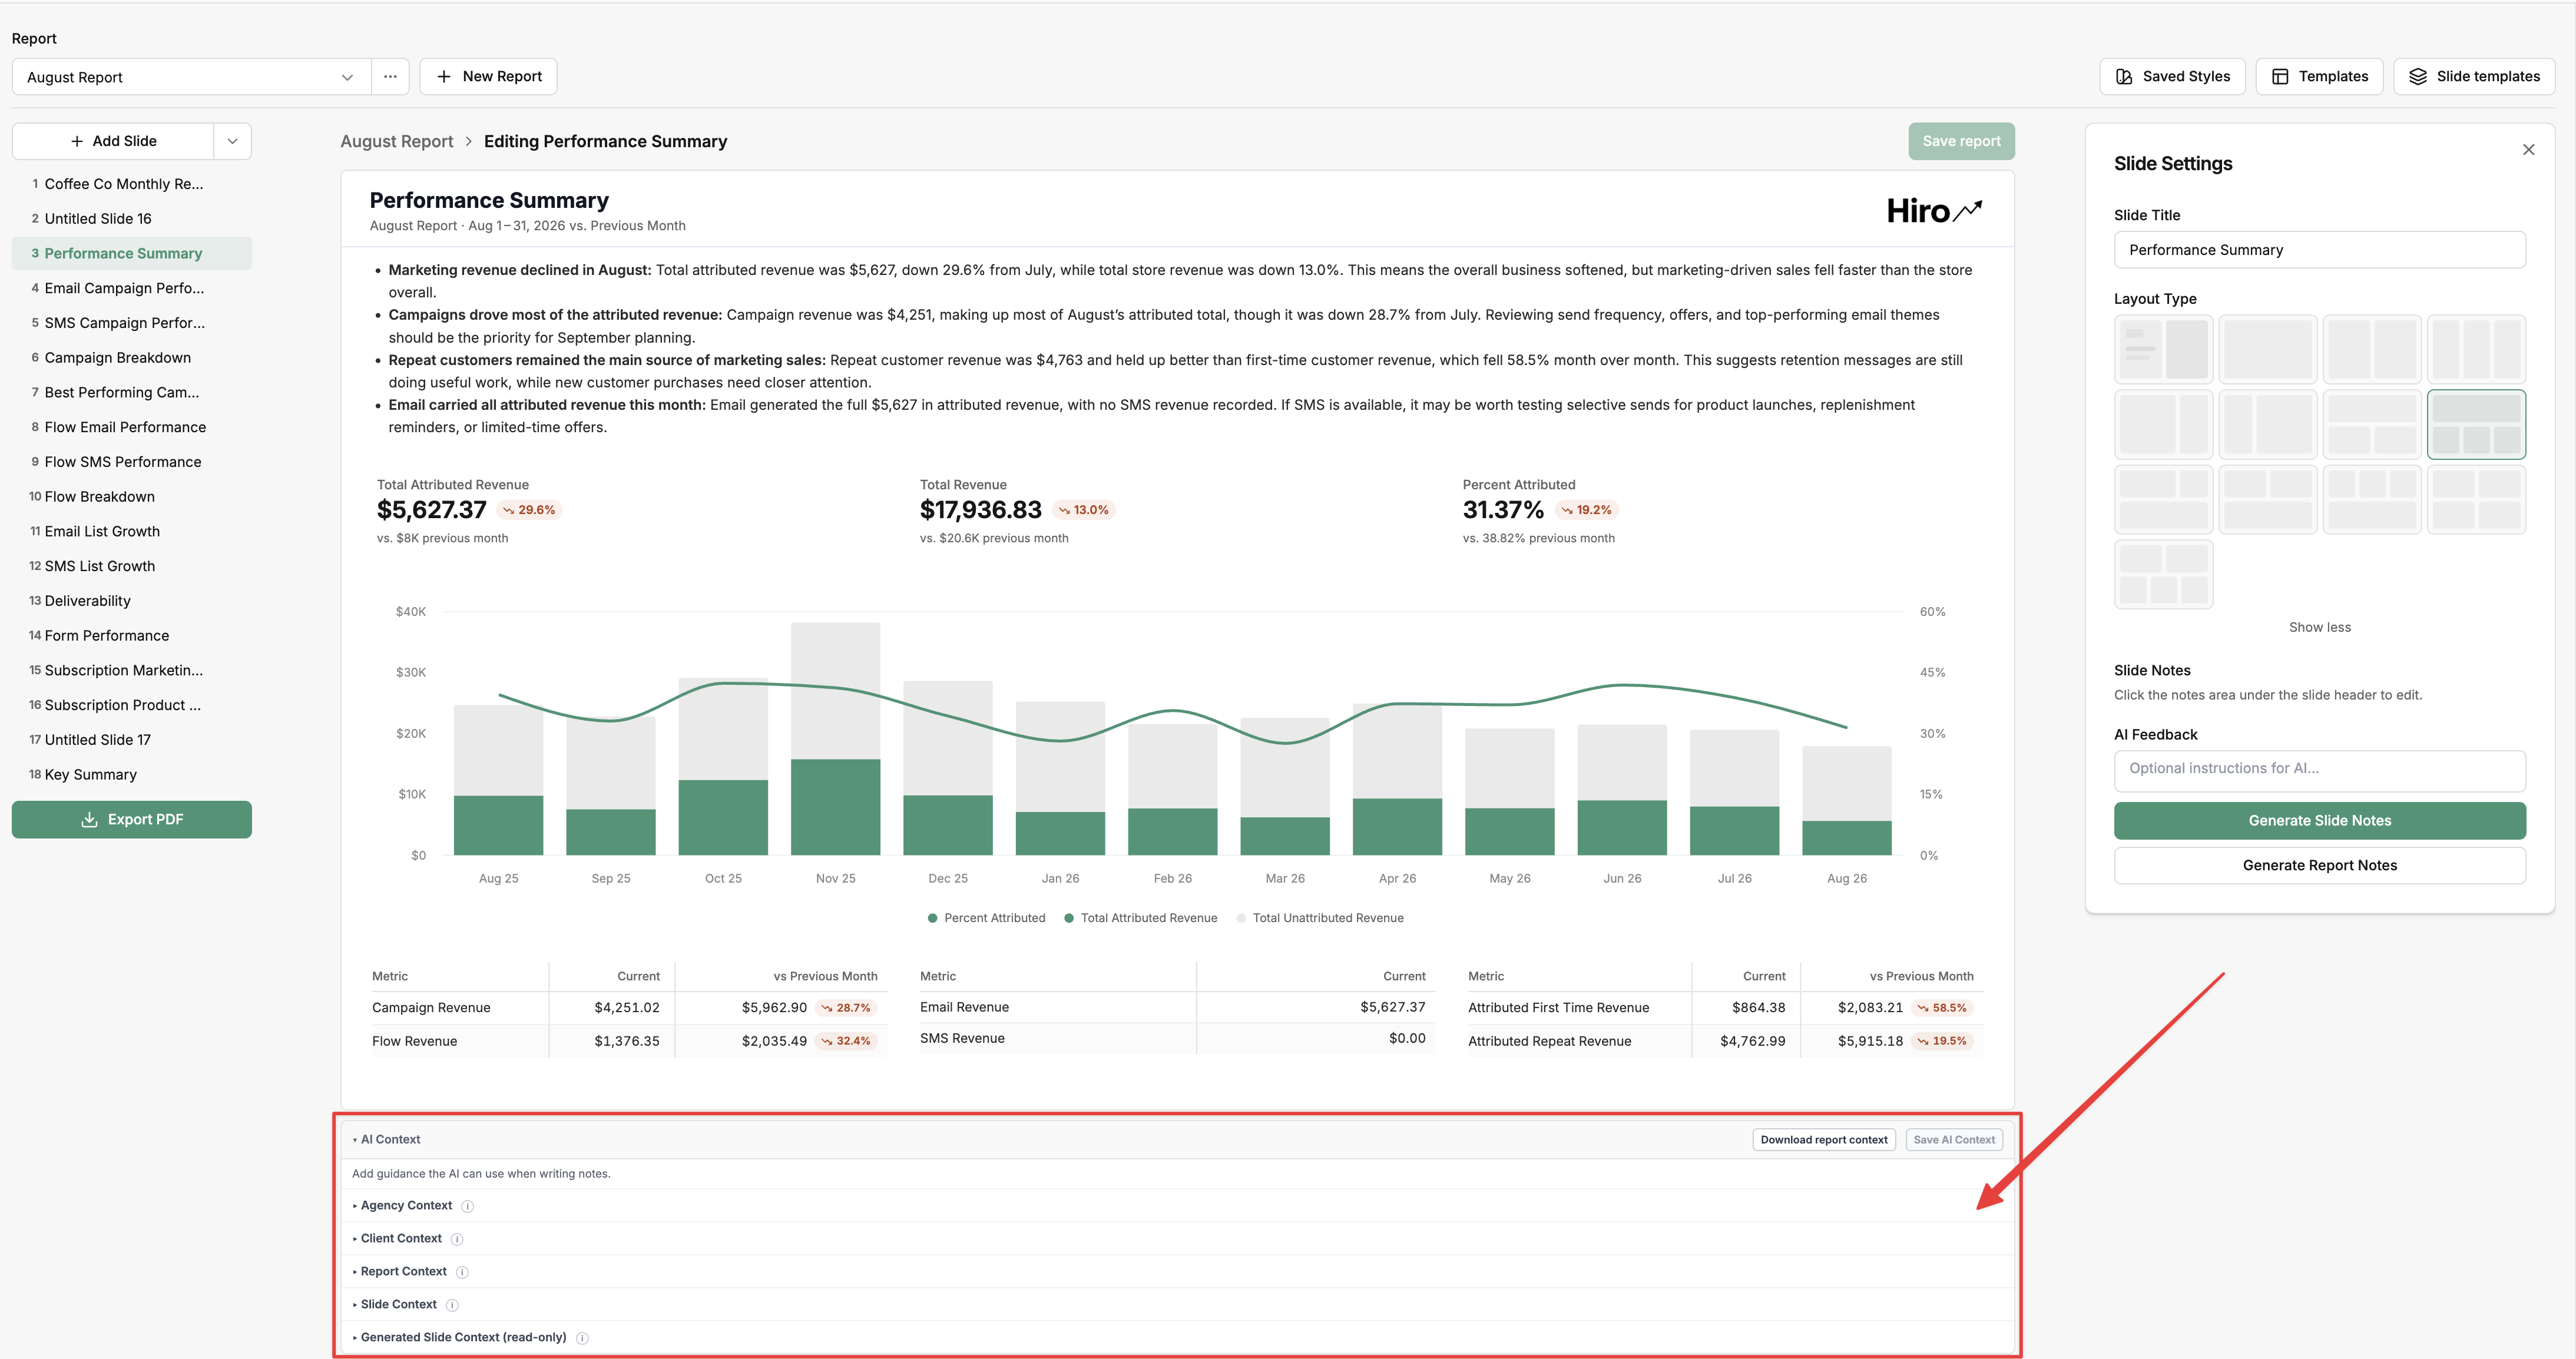Click the info icon next to Client Context
The width and height of the screenshot is (2576, 1359).
click(457, 1239)
